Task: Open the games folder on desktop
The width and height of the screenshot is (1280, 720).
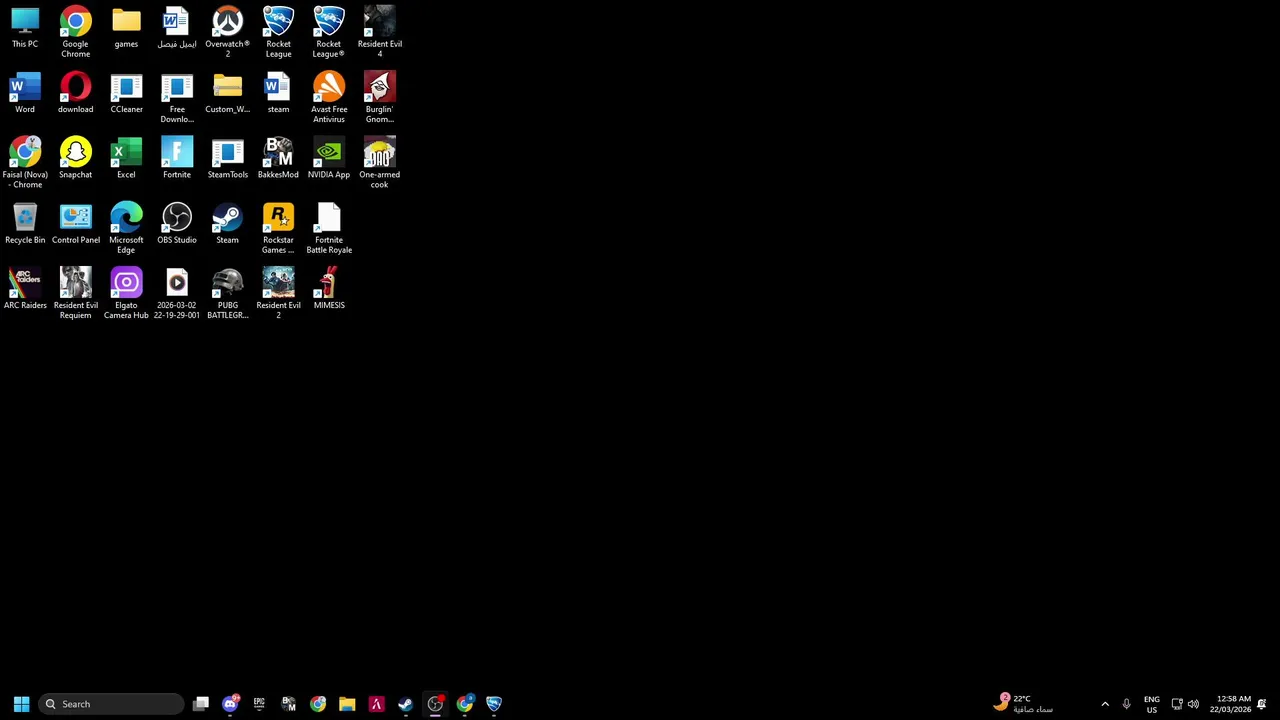Action: [x=126, y=29]
